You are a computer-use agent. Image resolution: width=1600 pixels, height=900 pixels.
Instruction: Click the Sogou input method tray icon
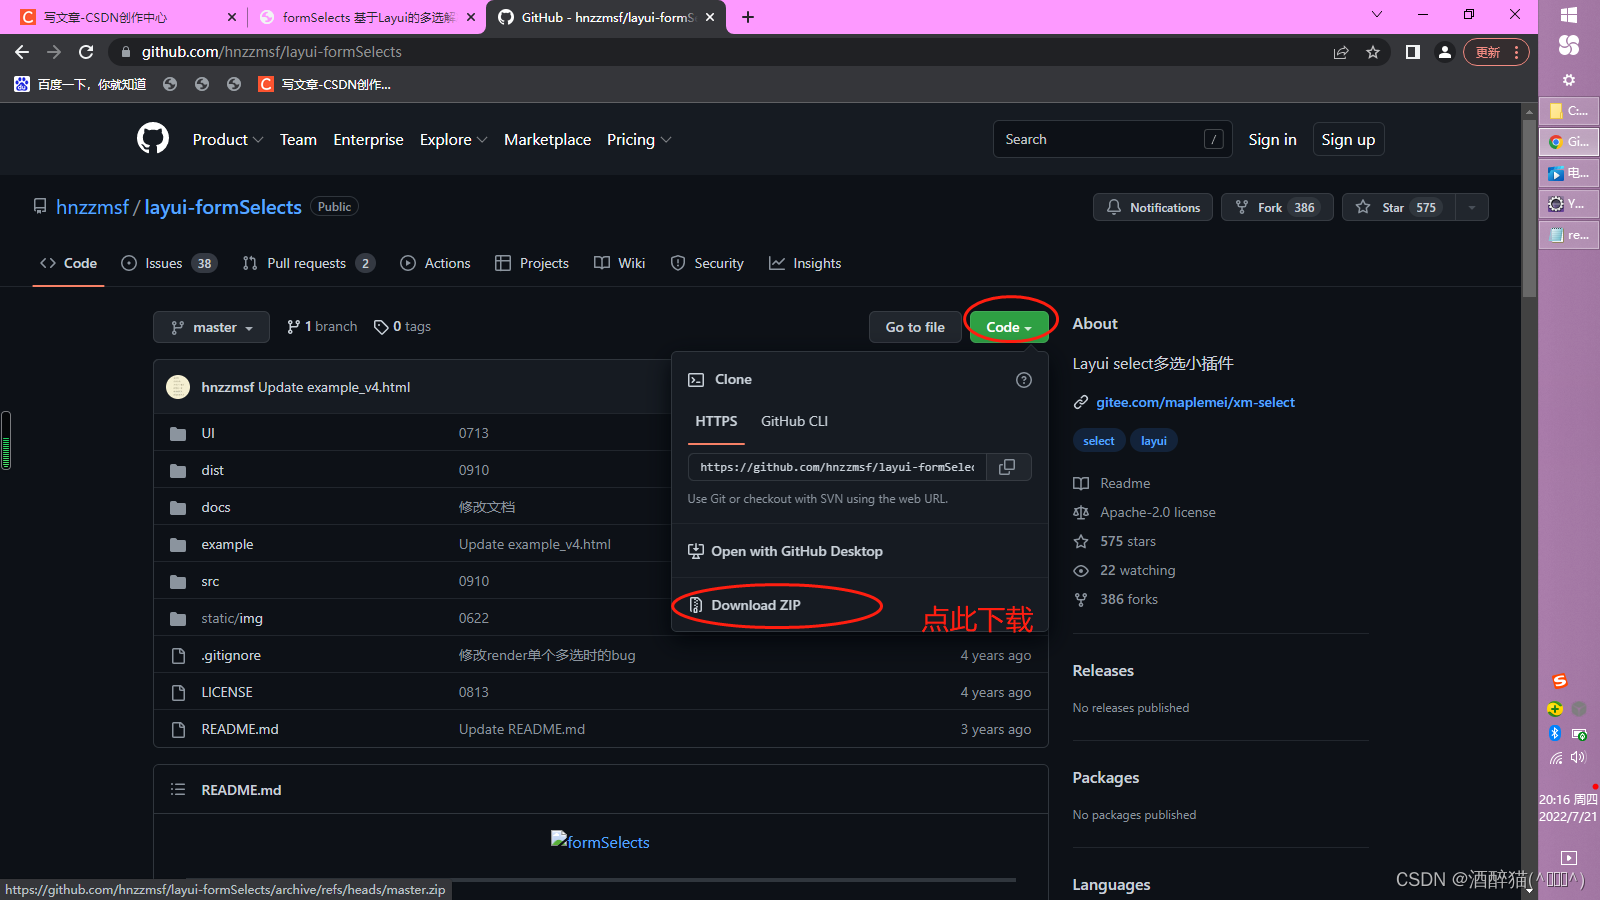pos(1559,681)
